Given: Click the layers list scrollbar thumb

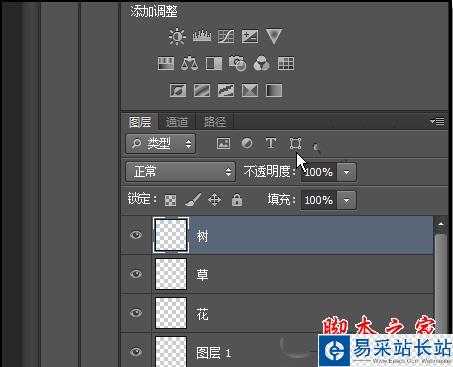Looking at the screenshot, I should coord(441,283).
